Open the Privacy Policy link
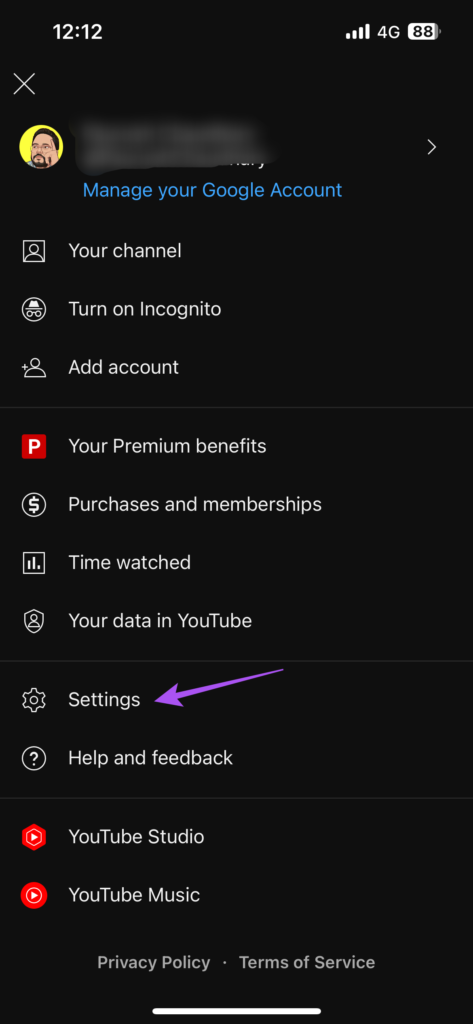This screenshot has height=1024, width=473. click(154, 963)
